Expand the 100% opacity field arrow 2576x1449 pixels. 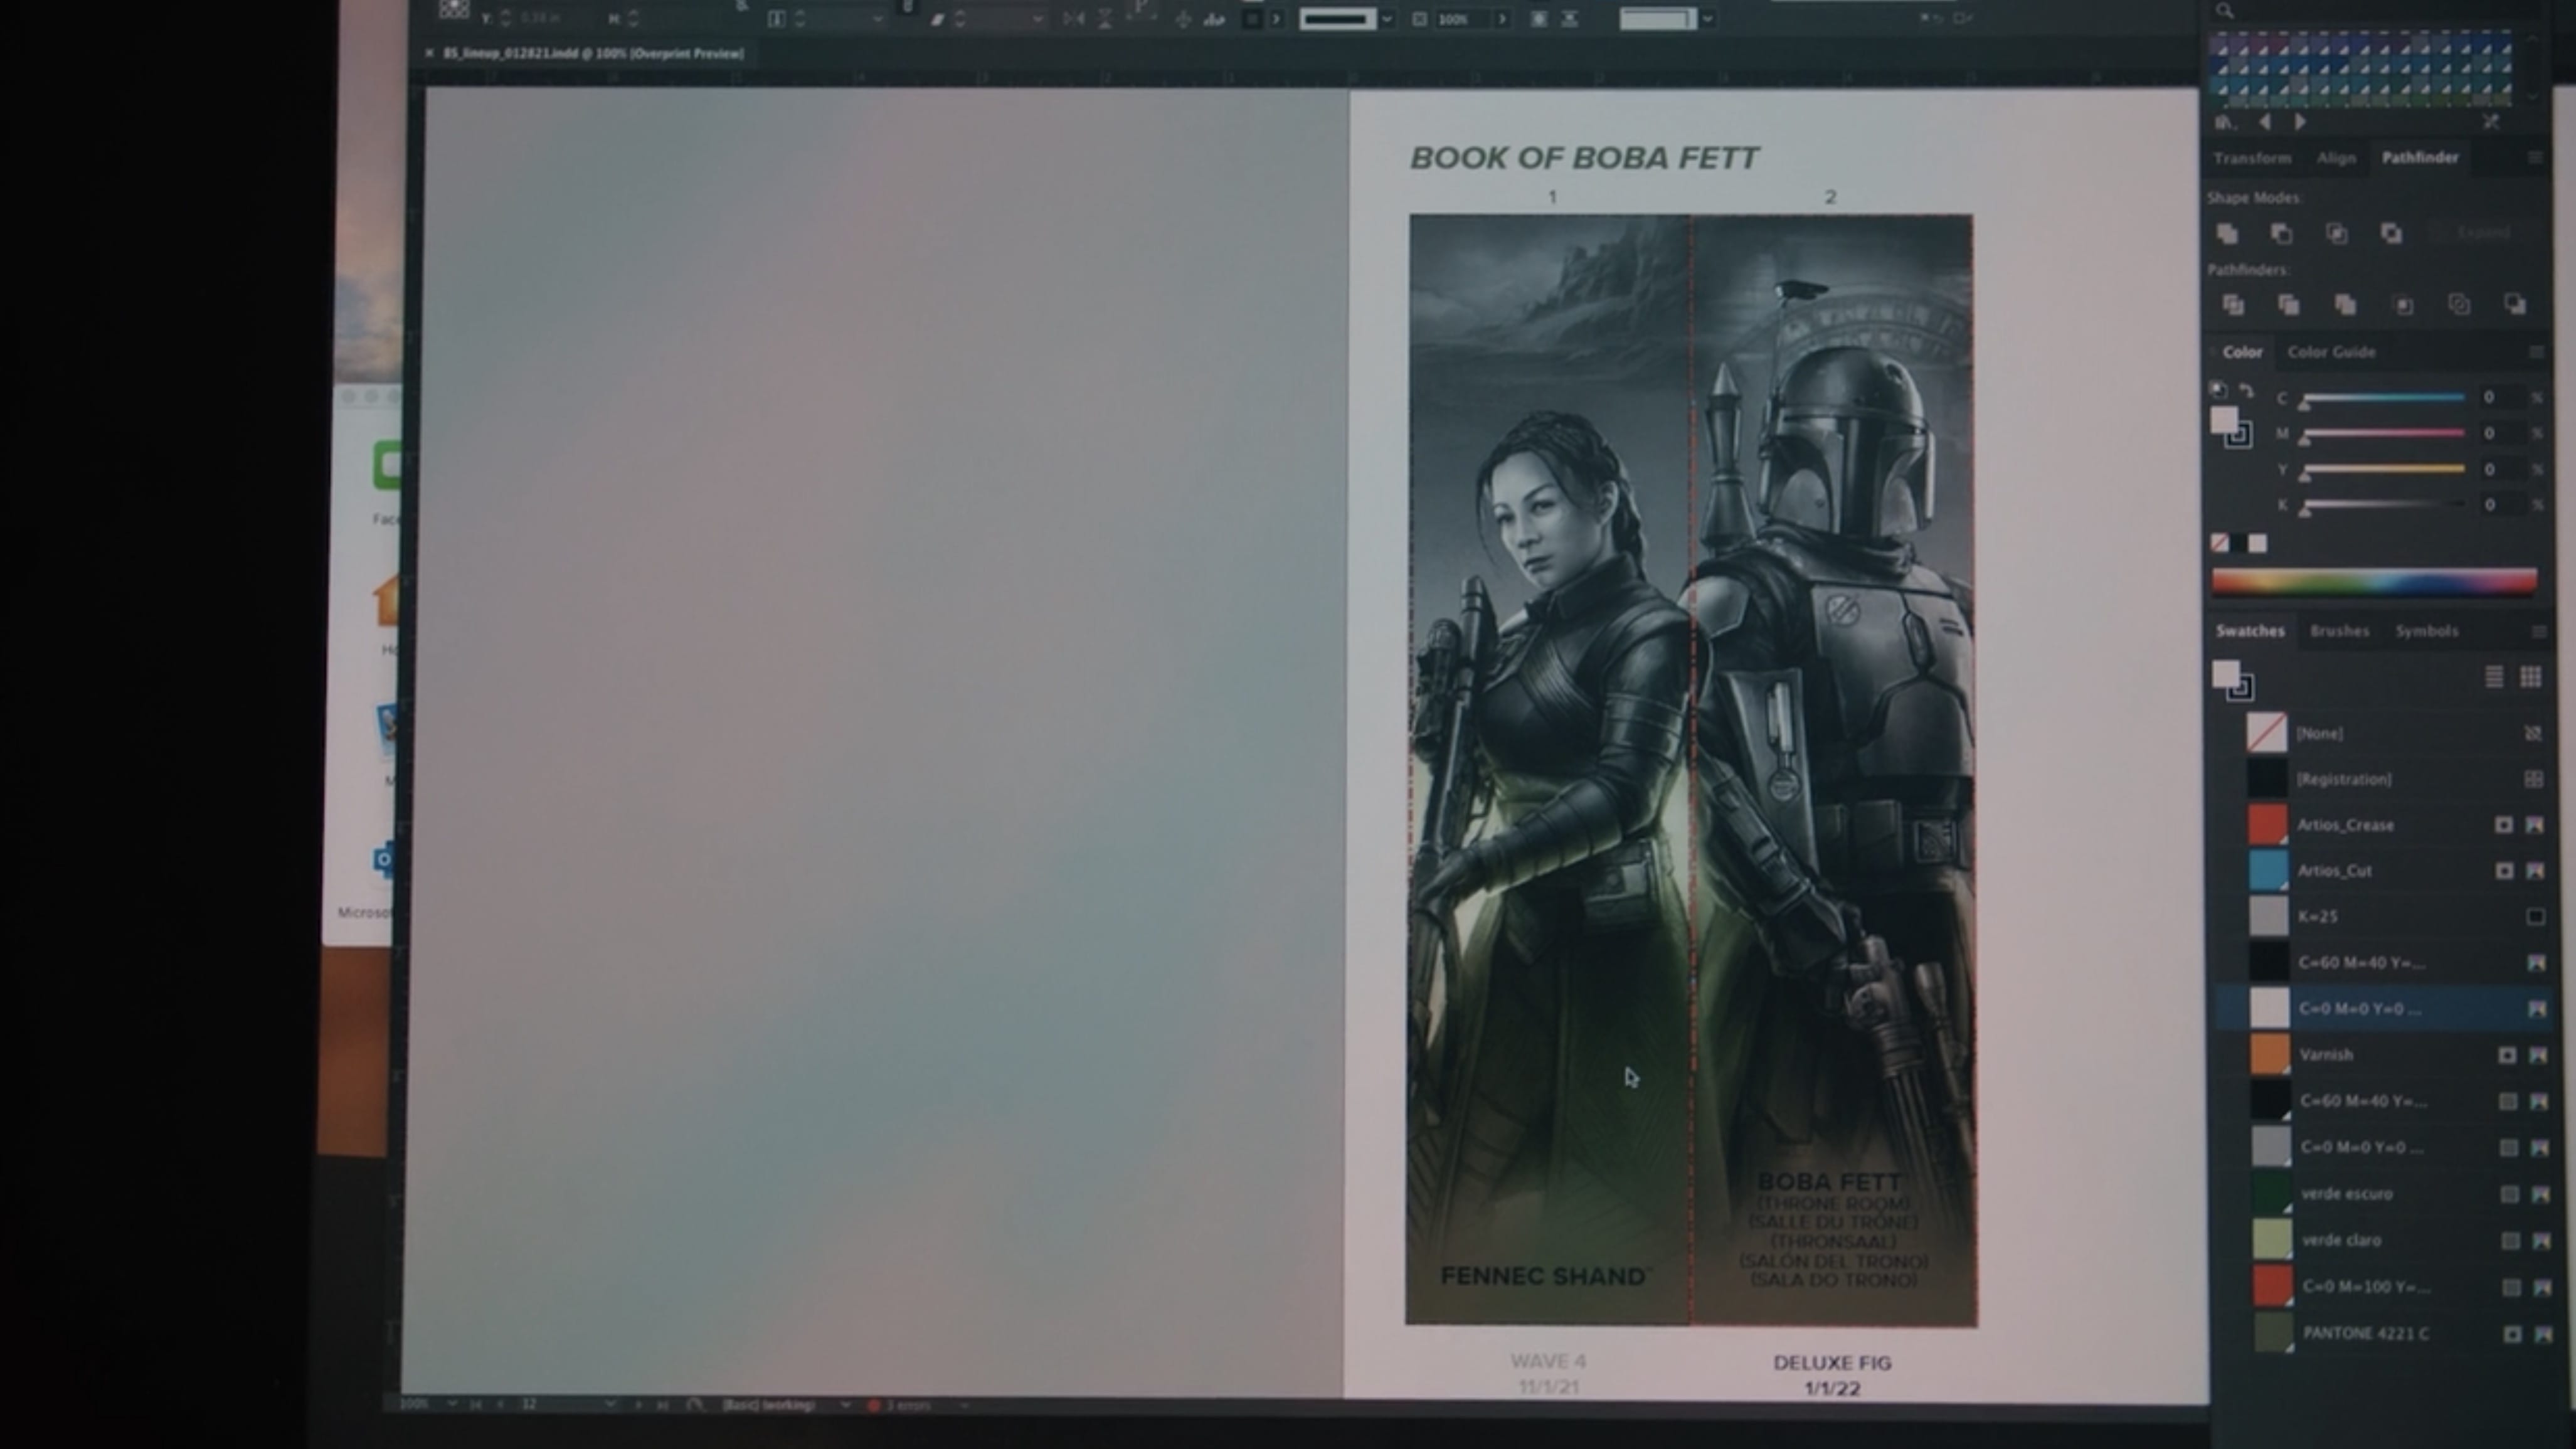pos(1502,19)
